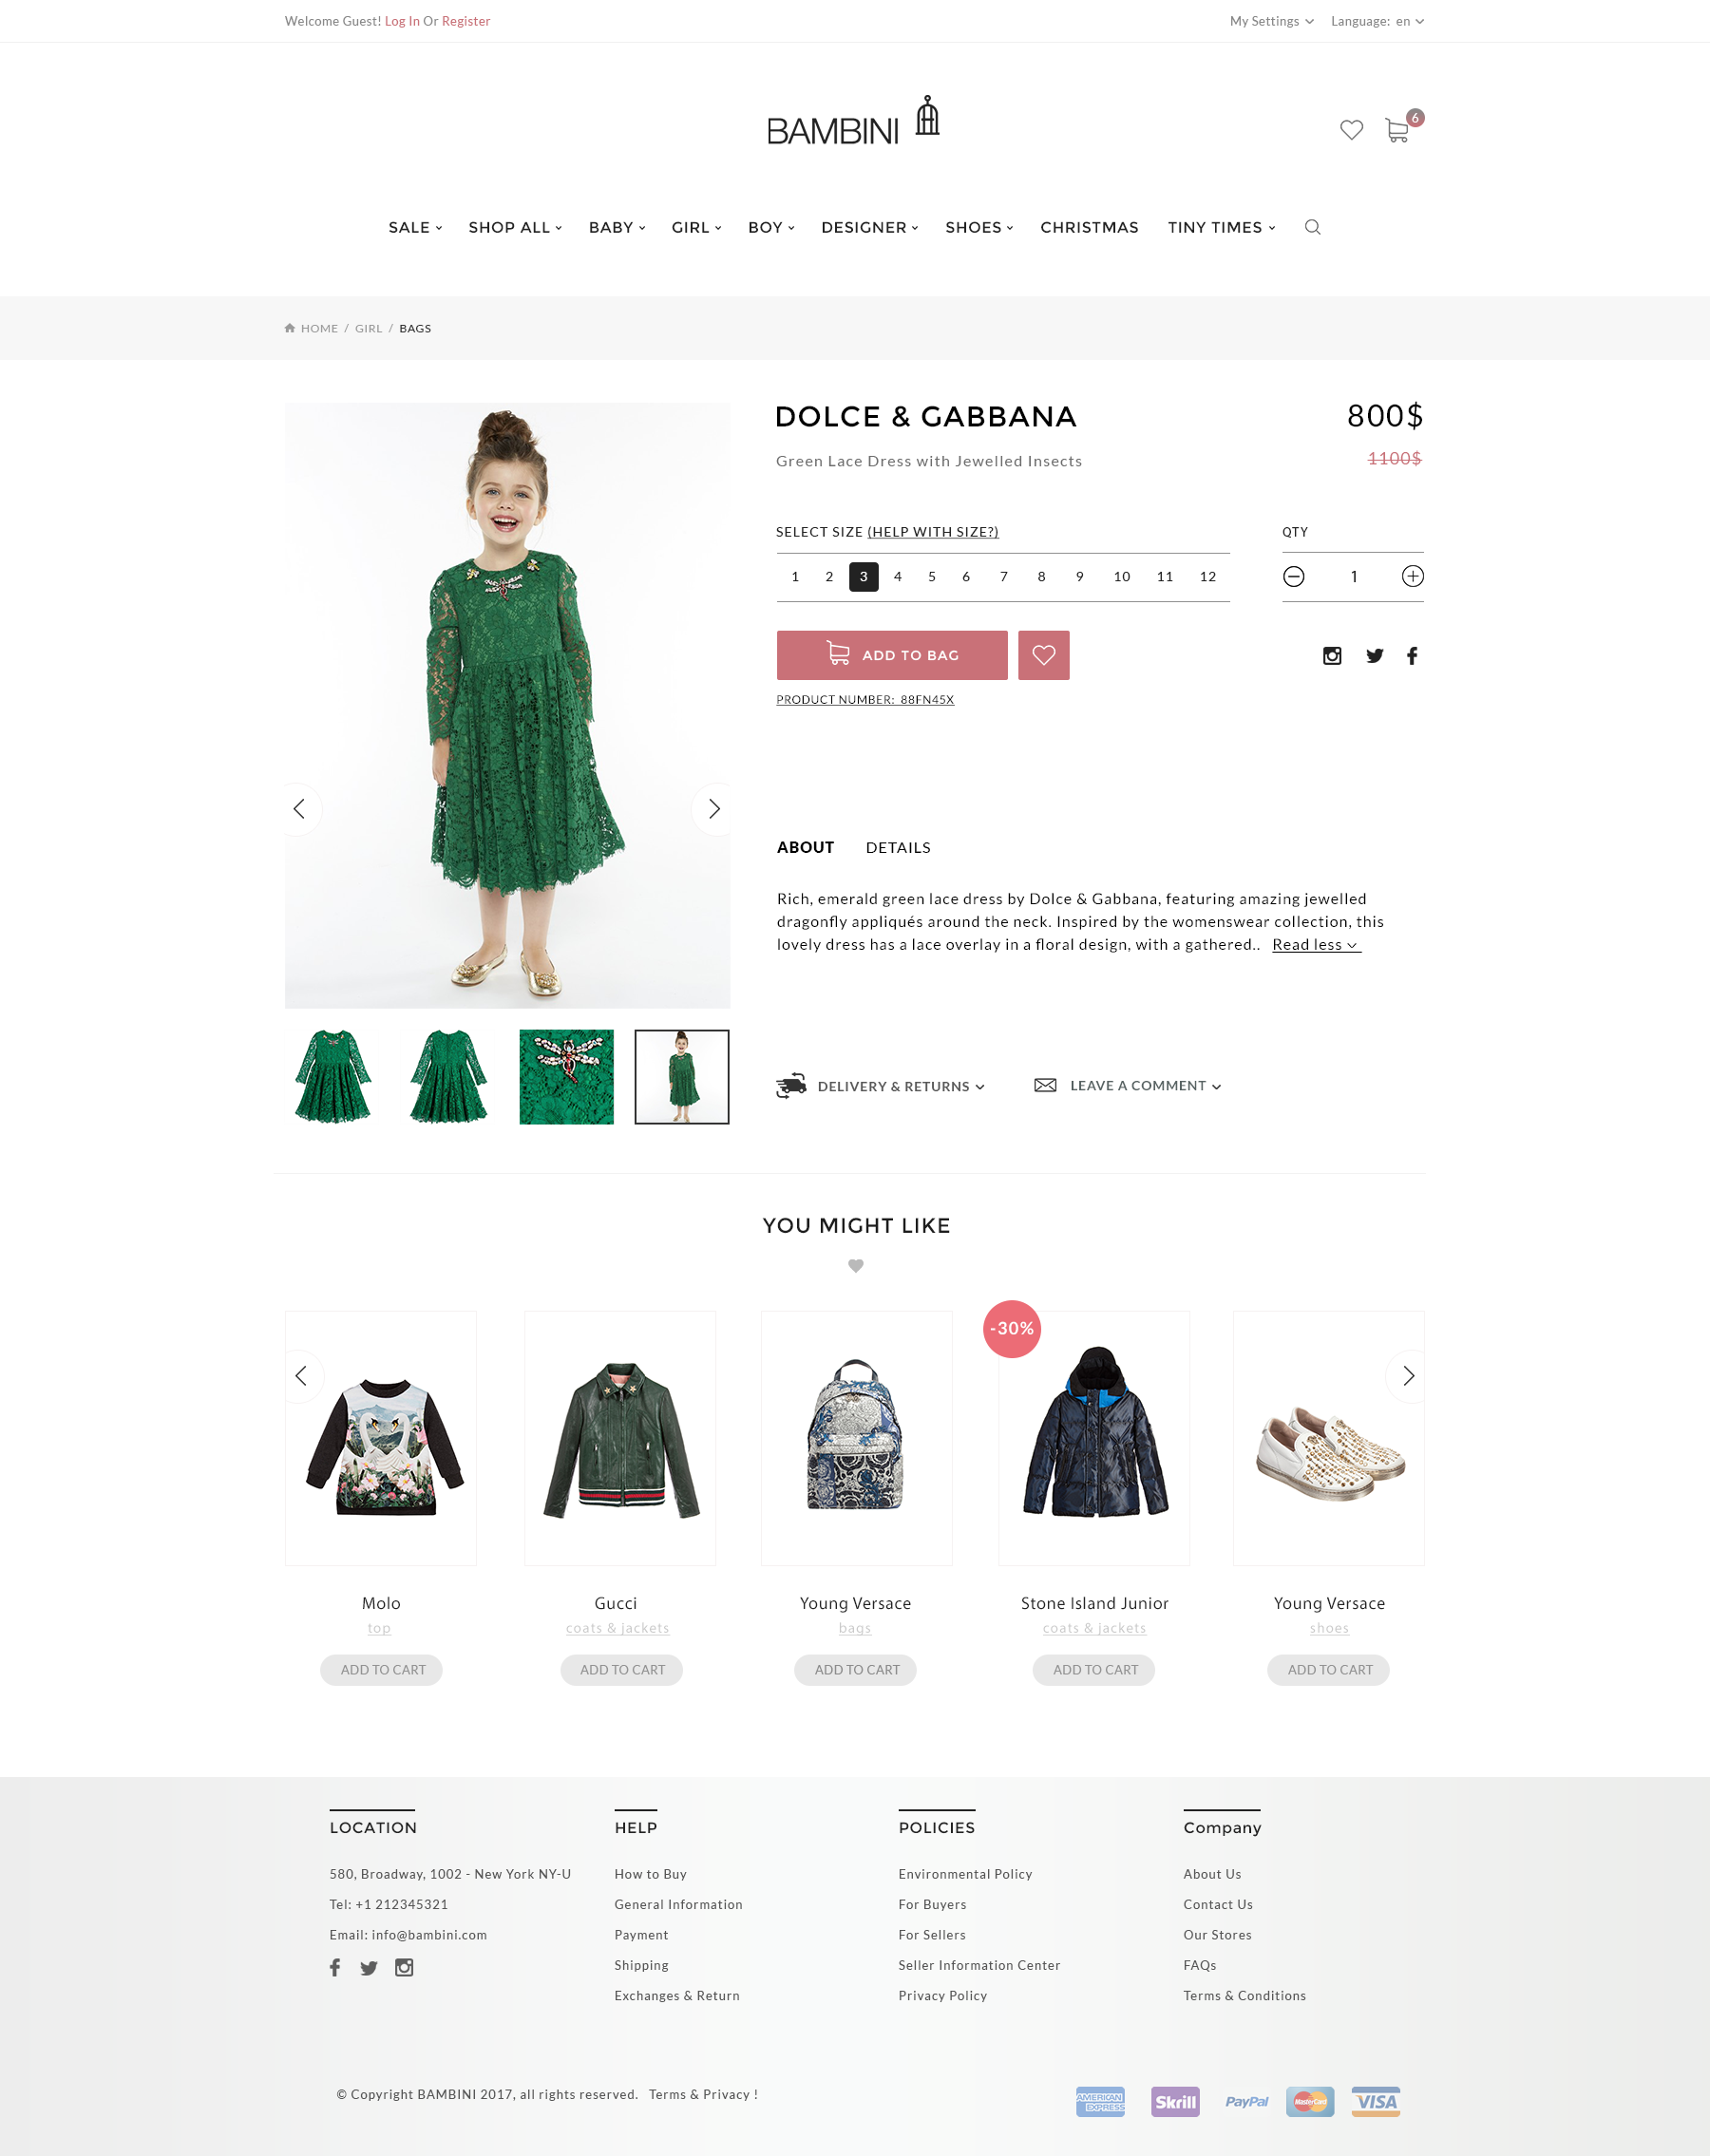Increase quantity with the plus button

[1412, 576]
